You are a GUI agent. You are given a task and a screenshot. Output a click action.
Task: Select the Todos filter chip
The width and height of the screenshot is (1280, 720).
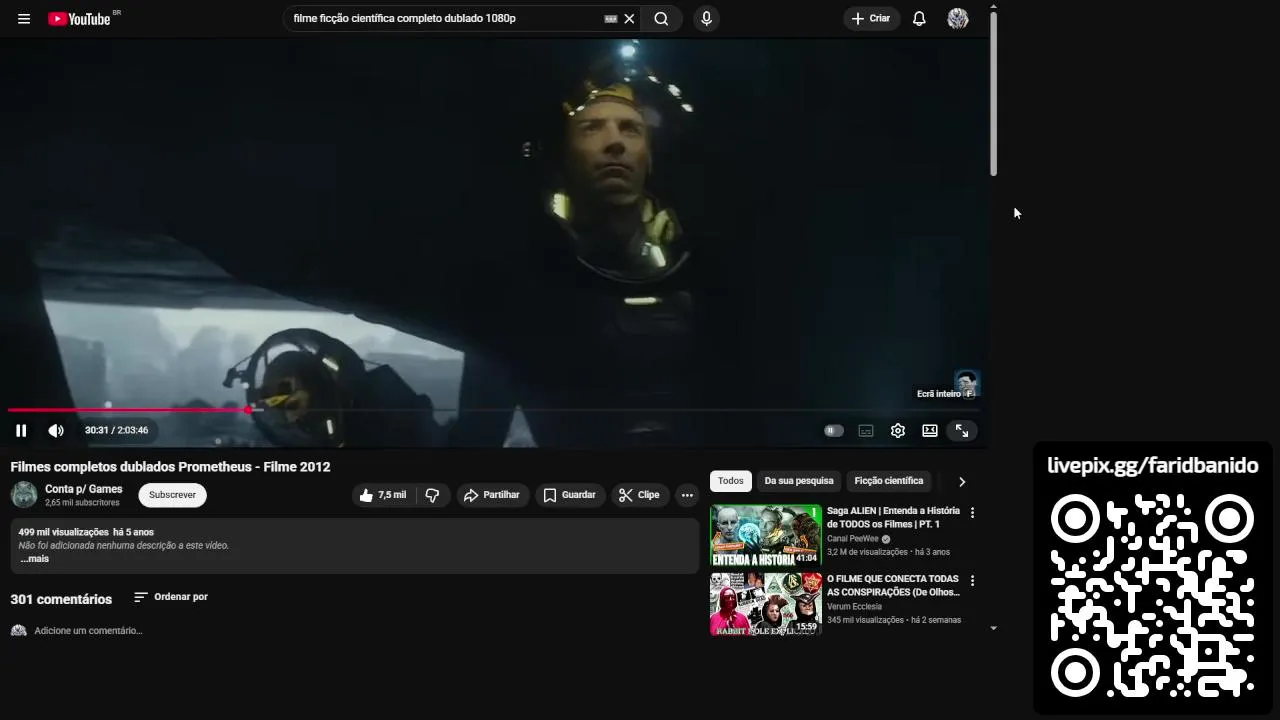pyautogui.click(x=731, y=481)
